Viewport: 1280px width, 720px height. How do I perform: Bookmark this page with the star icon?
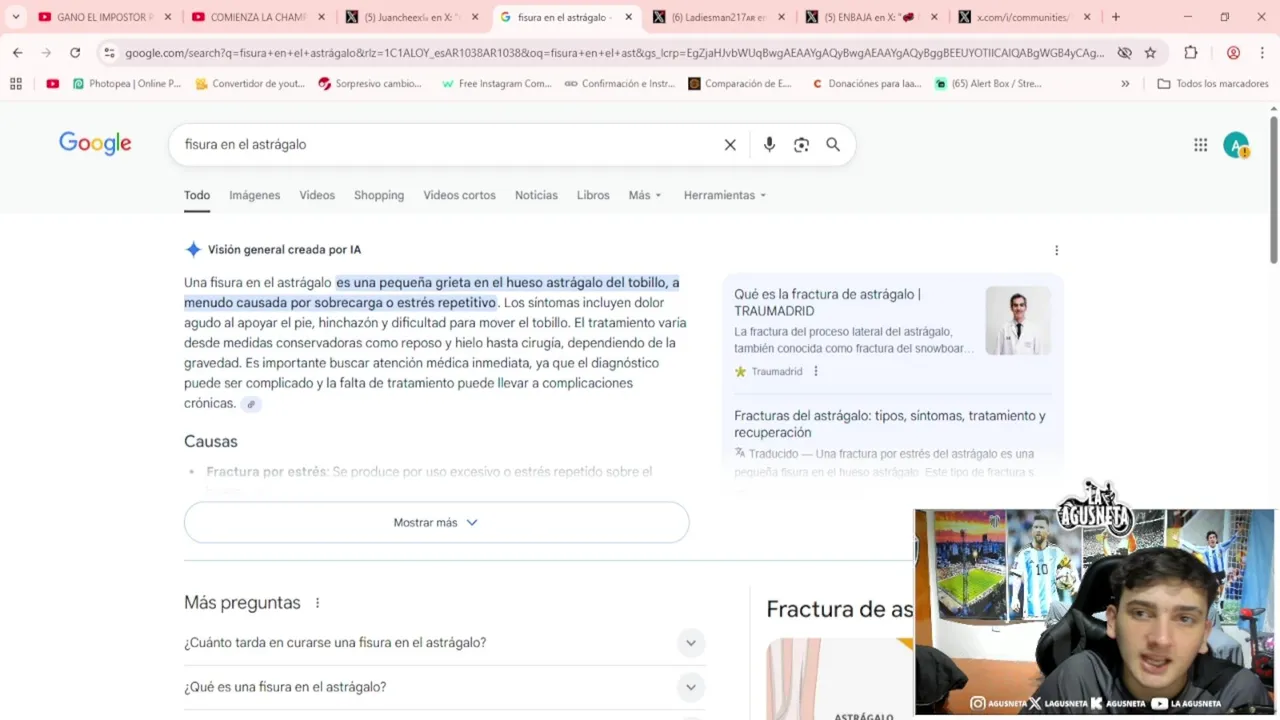(x=1151, y=53)
